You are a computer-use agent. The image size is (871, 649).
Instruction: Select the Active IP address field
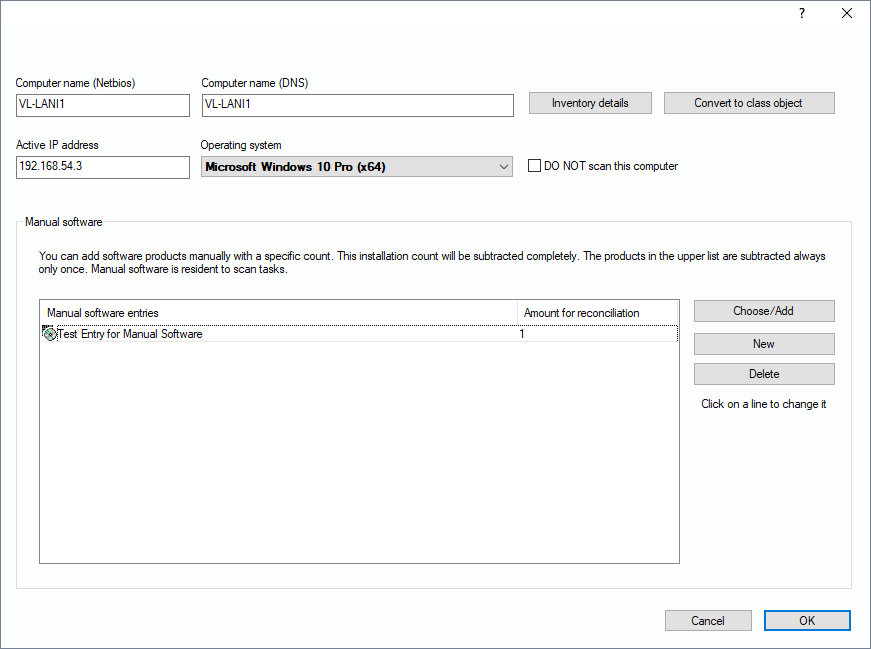(x=103, y=167)
